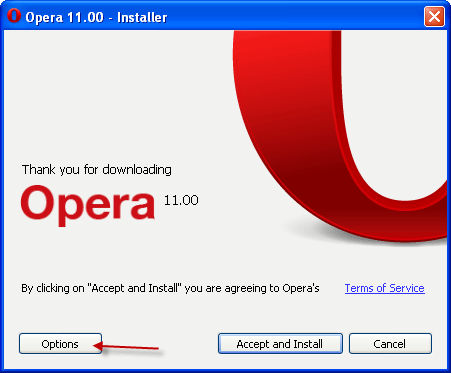The height and width of the screenshot is (373, 451).
Task: Click the large red "Opera" wordmark
Action: pyautogui.click(x=88, y=205)
